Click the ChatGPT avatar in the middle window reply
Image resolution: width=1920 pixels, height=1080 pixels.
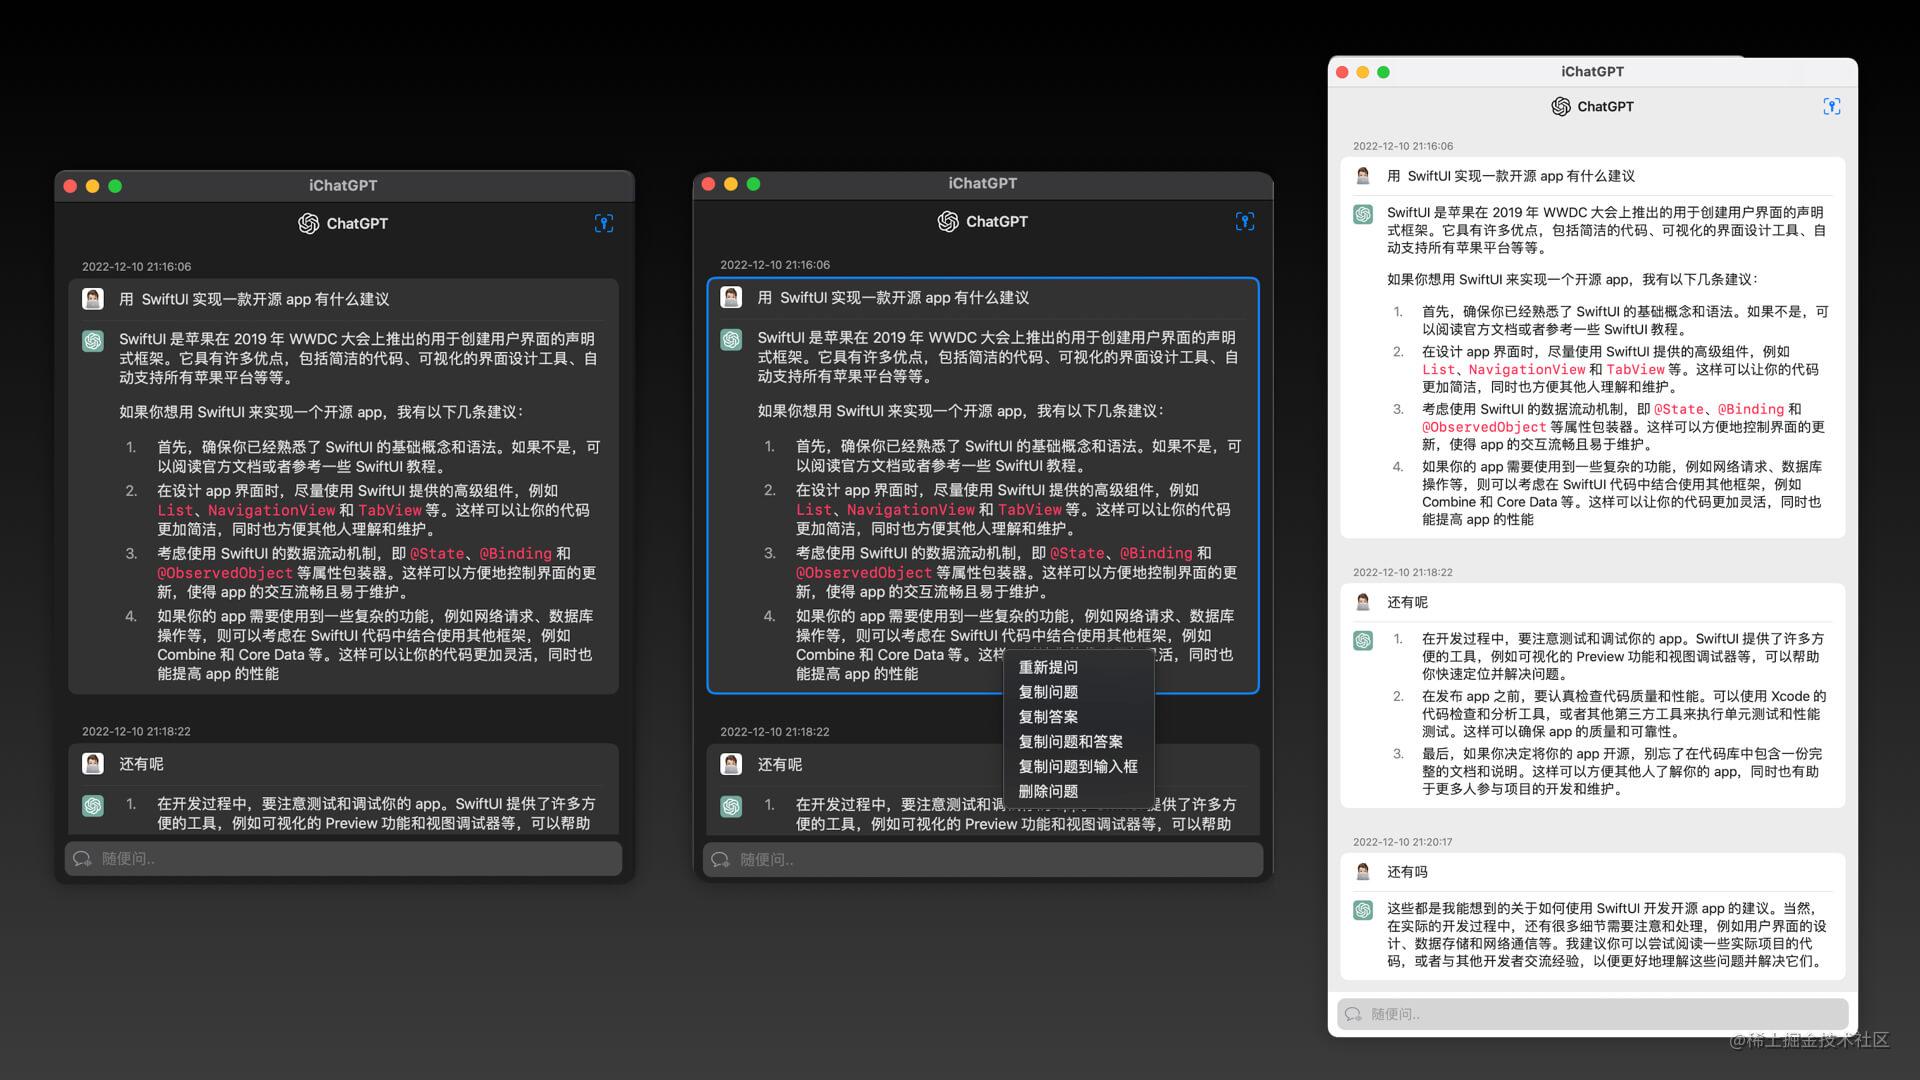729,340
